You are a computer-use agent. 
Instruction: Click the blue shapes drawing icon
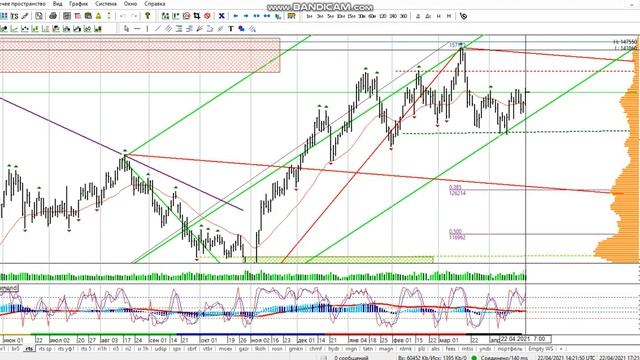click(x=241, y=29)
